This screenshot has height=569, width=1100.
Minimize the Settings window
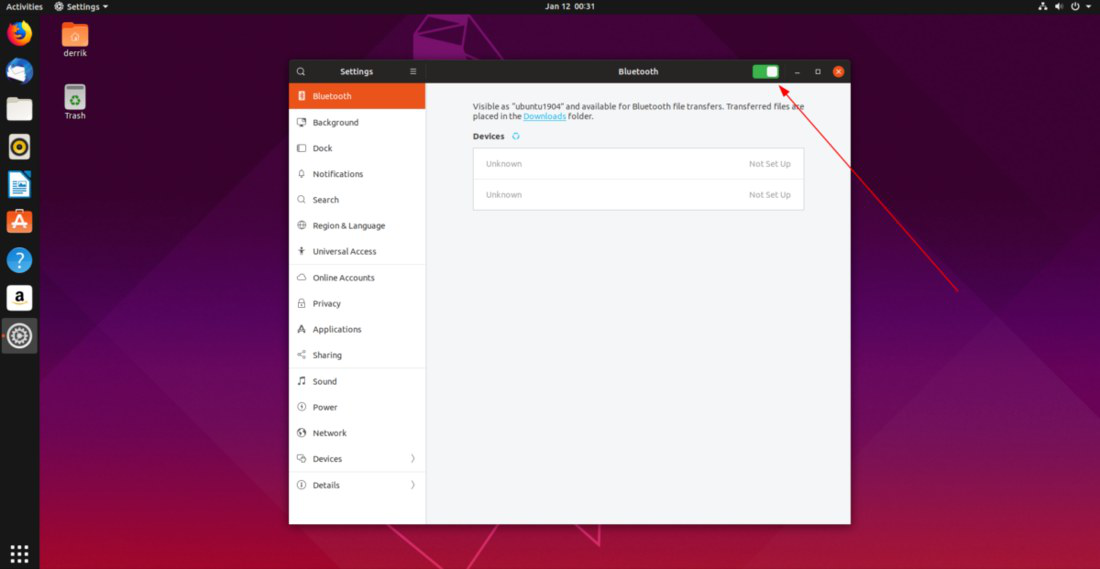[797, 72]
